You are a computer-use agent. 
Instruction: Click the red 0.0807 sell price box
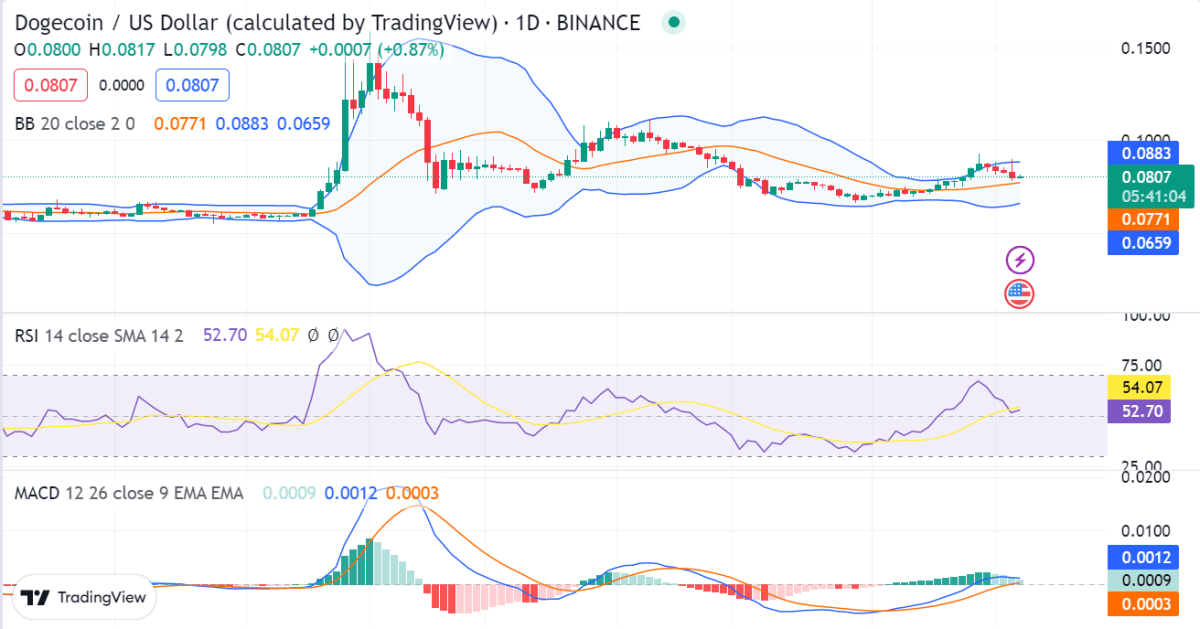[51, 85]
